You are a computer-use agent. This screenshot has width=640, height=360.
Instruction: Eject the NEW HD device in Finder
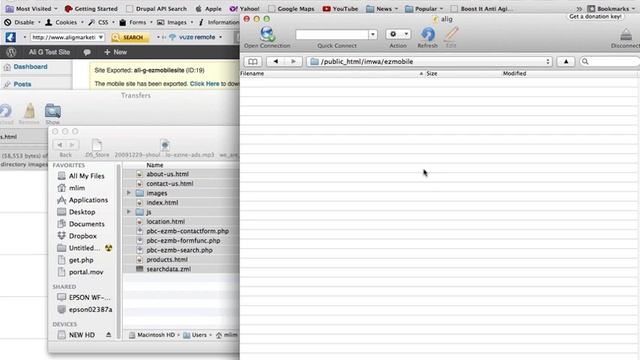pos(109,335)
